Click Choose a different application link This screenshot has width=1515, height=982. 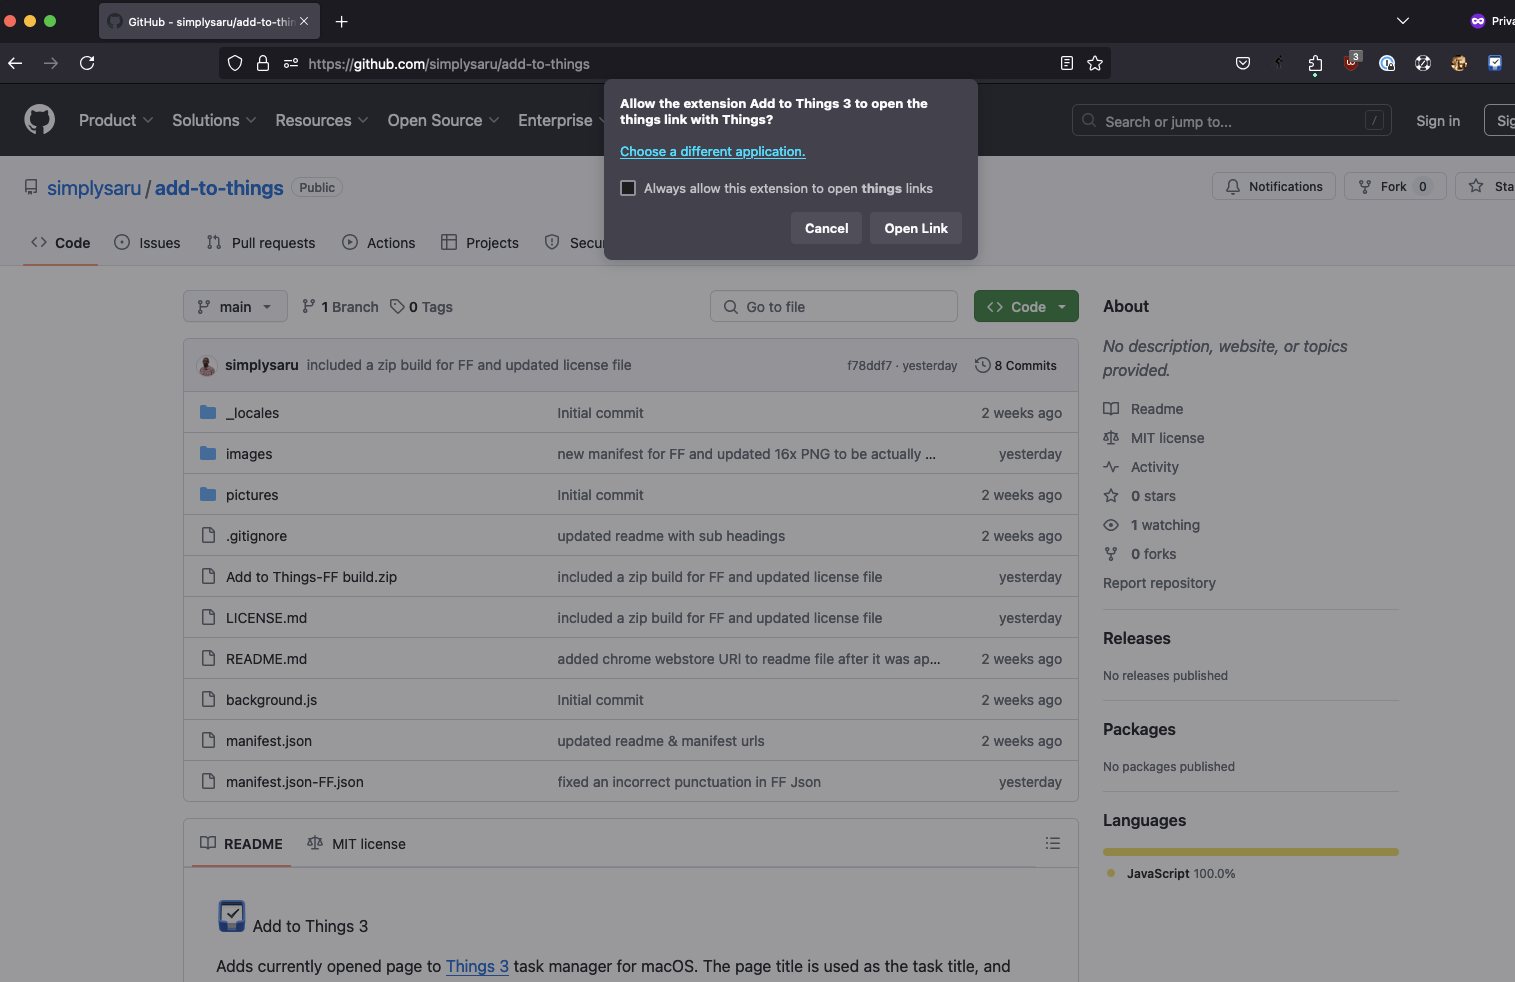(712, 151)
